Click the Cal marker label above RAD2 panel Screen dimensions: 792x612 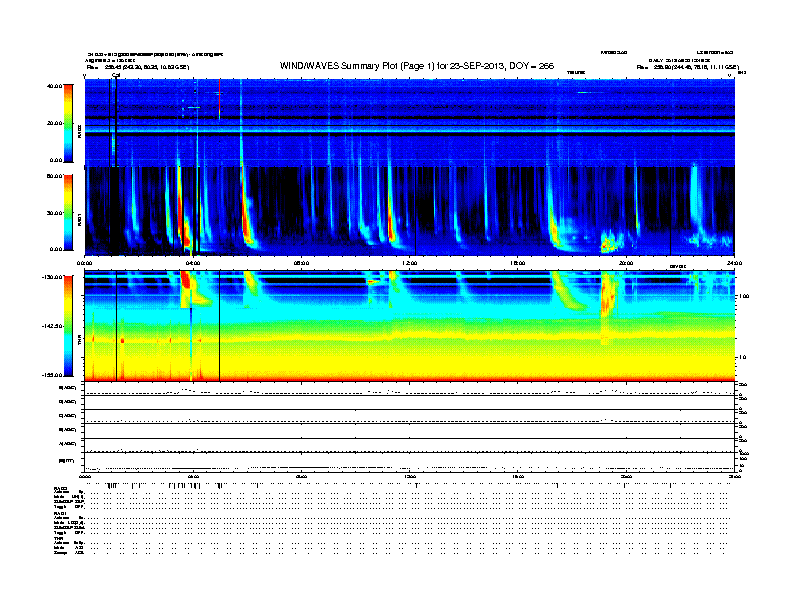click(116, 75)
